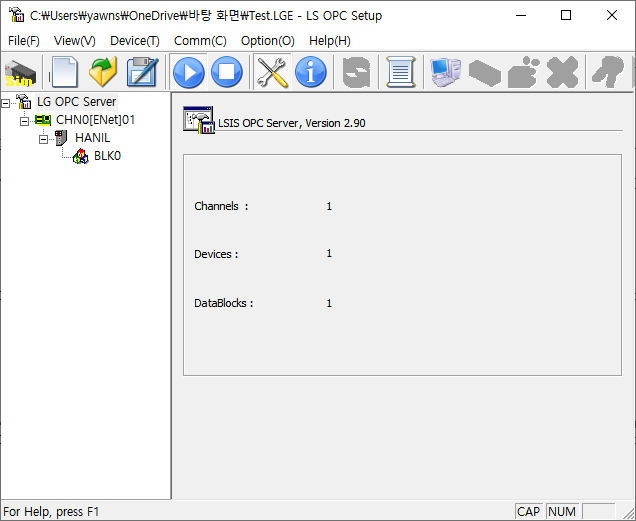Open the Option(O) menu
Viewport: 636px width, 521px height.
pos(267,41)
